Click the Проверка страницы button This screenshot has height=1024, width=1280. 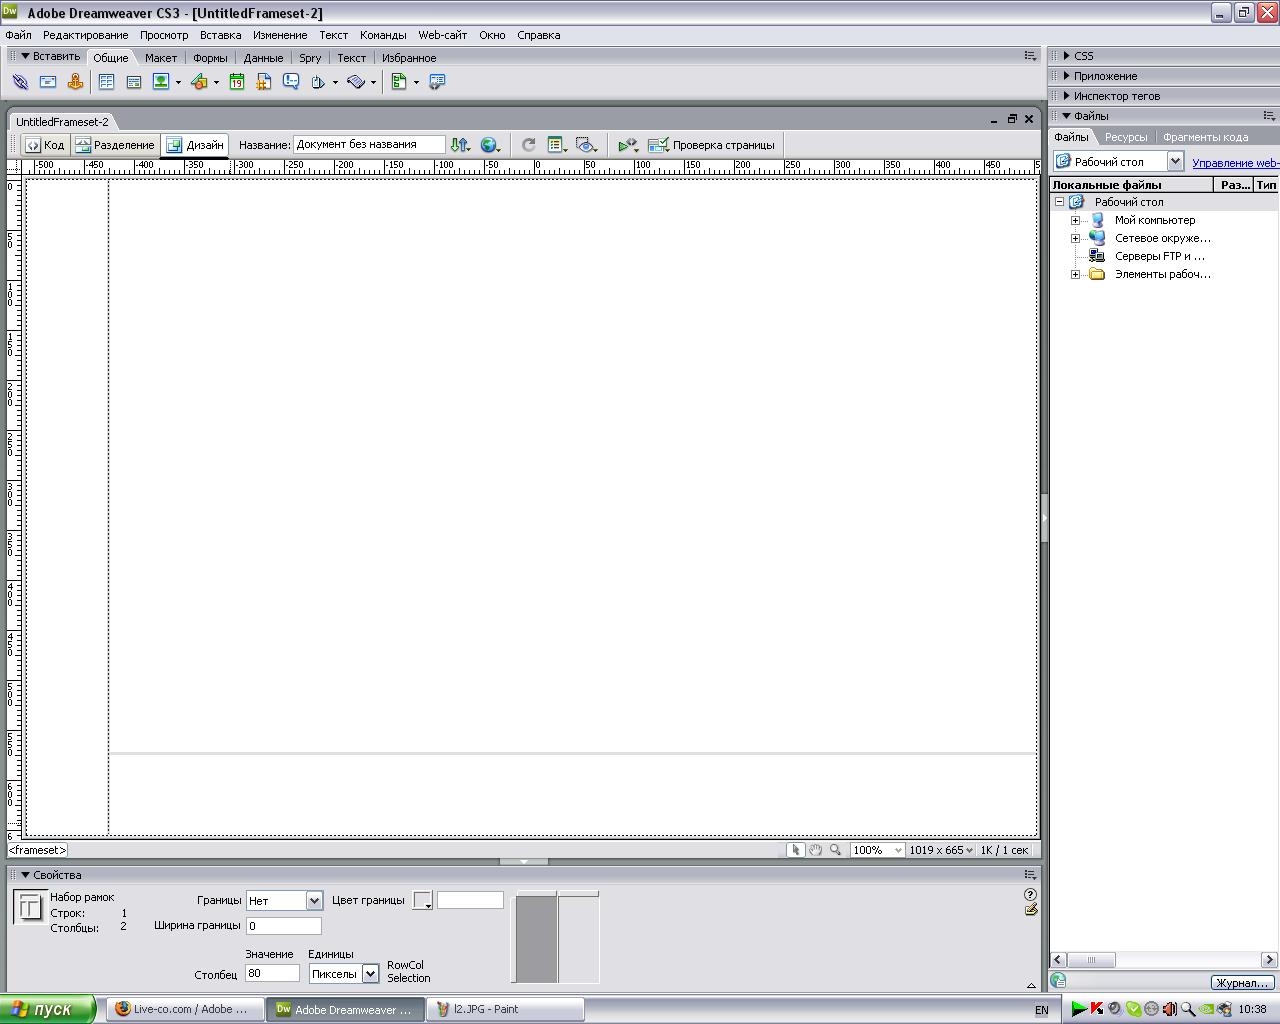point(711,145)
